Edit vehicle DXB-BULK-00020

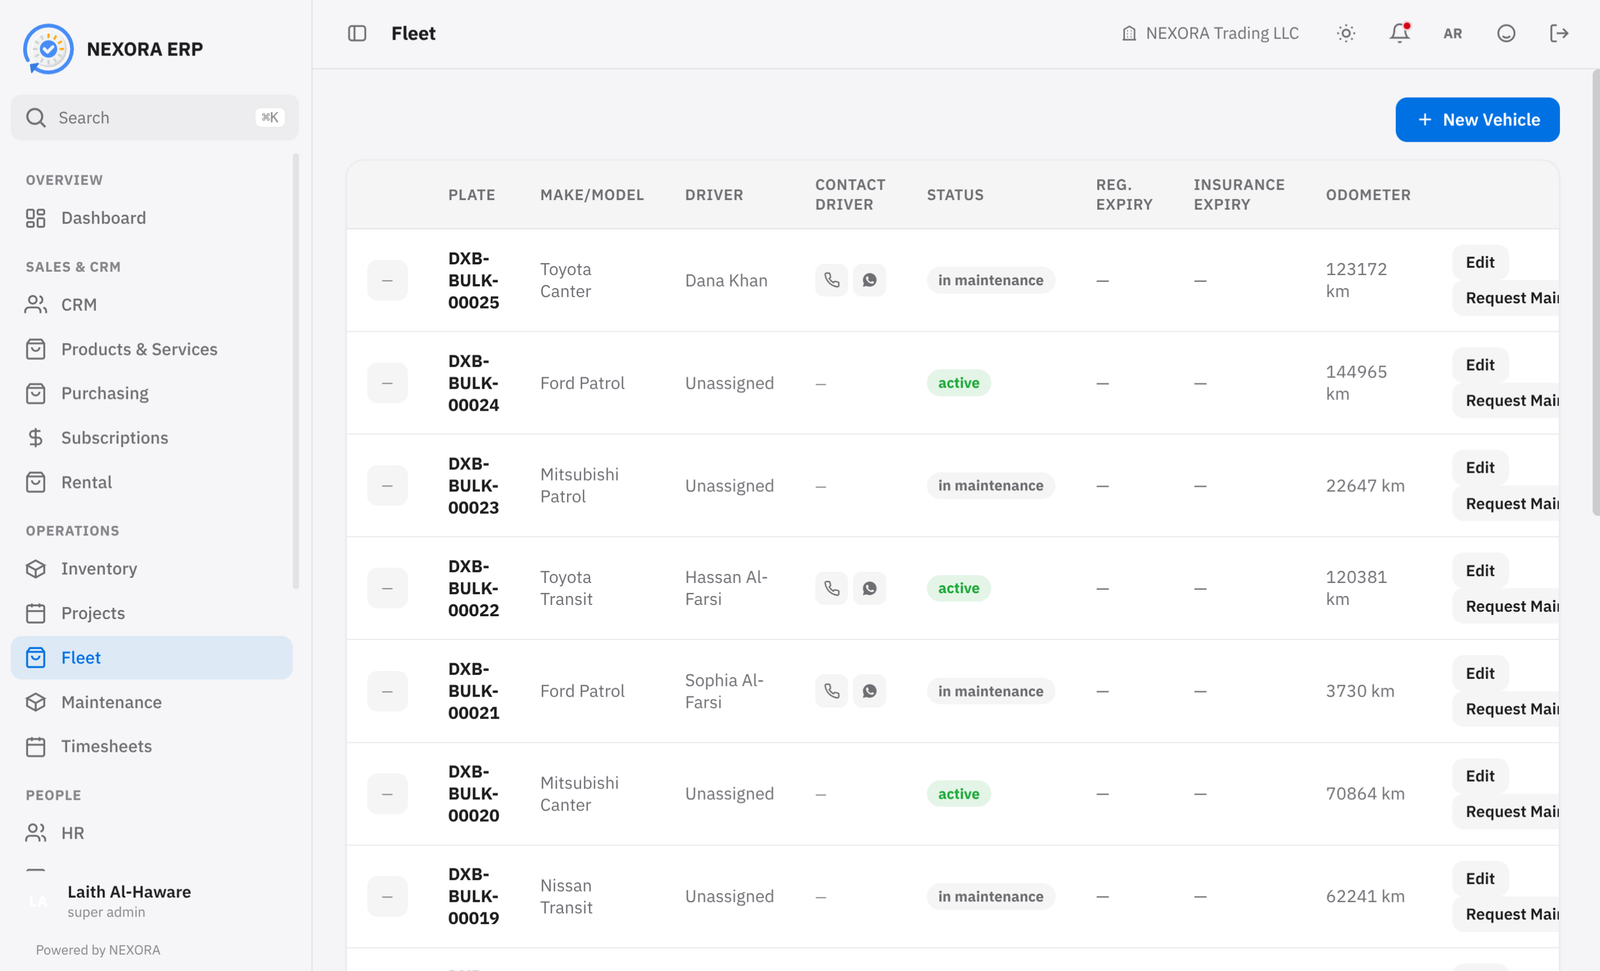click(1480, 776)
